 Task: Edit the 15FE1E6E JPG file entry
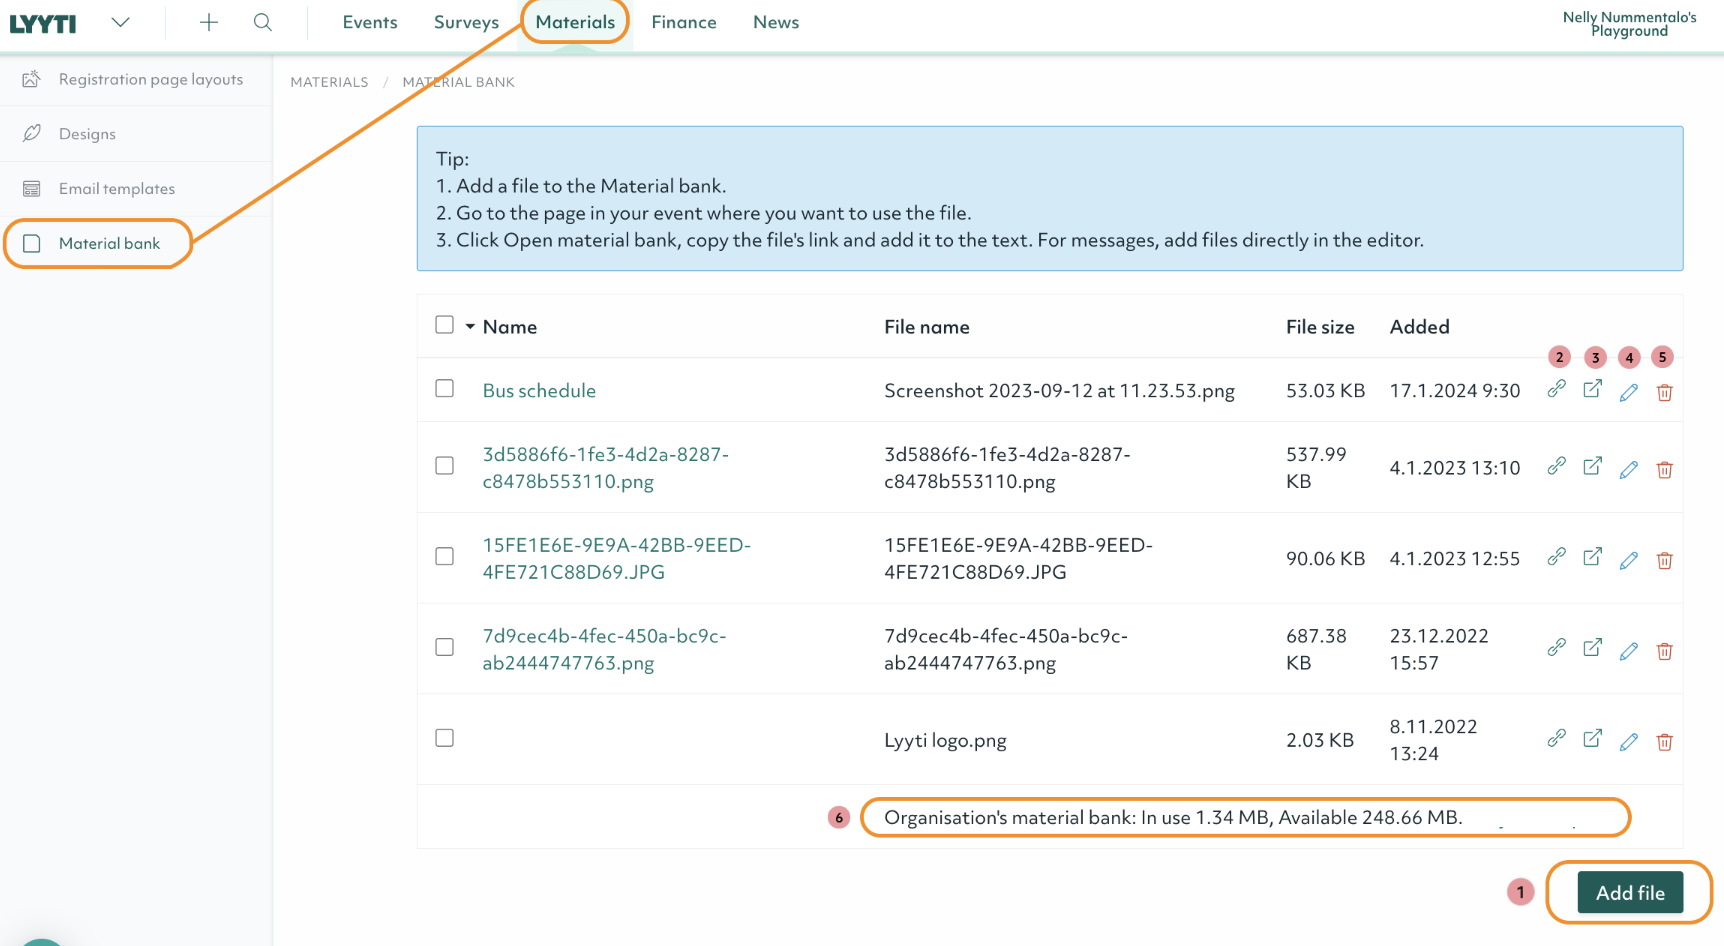click(x=1628, y=560)
